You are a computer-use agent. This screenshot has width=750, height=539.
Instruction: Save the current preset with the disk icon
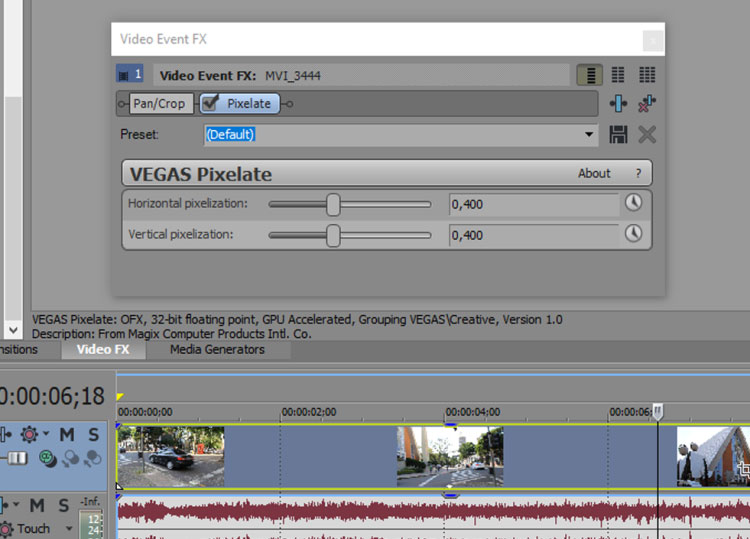(x=618, y=134)
